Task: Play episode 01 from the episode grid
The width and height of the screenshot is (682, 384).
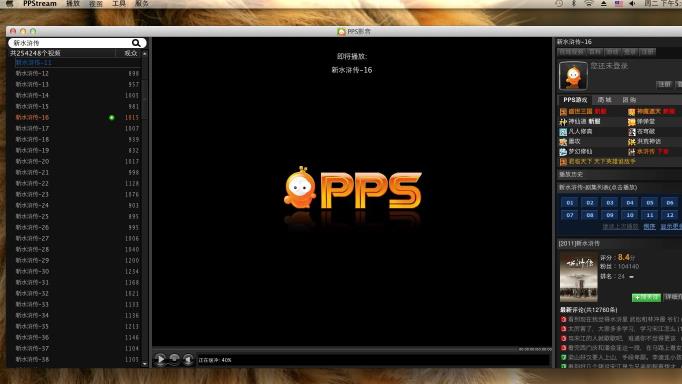Action: pos(570,203)
